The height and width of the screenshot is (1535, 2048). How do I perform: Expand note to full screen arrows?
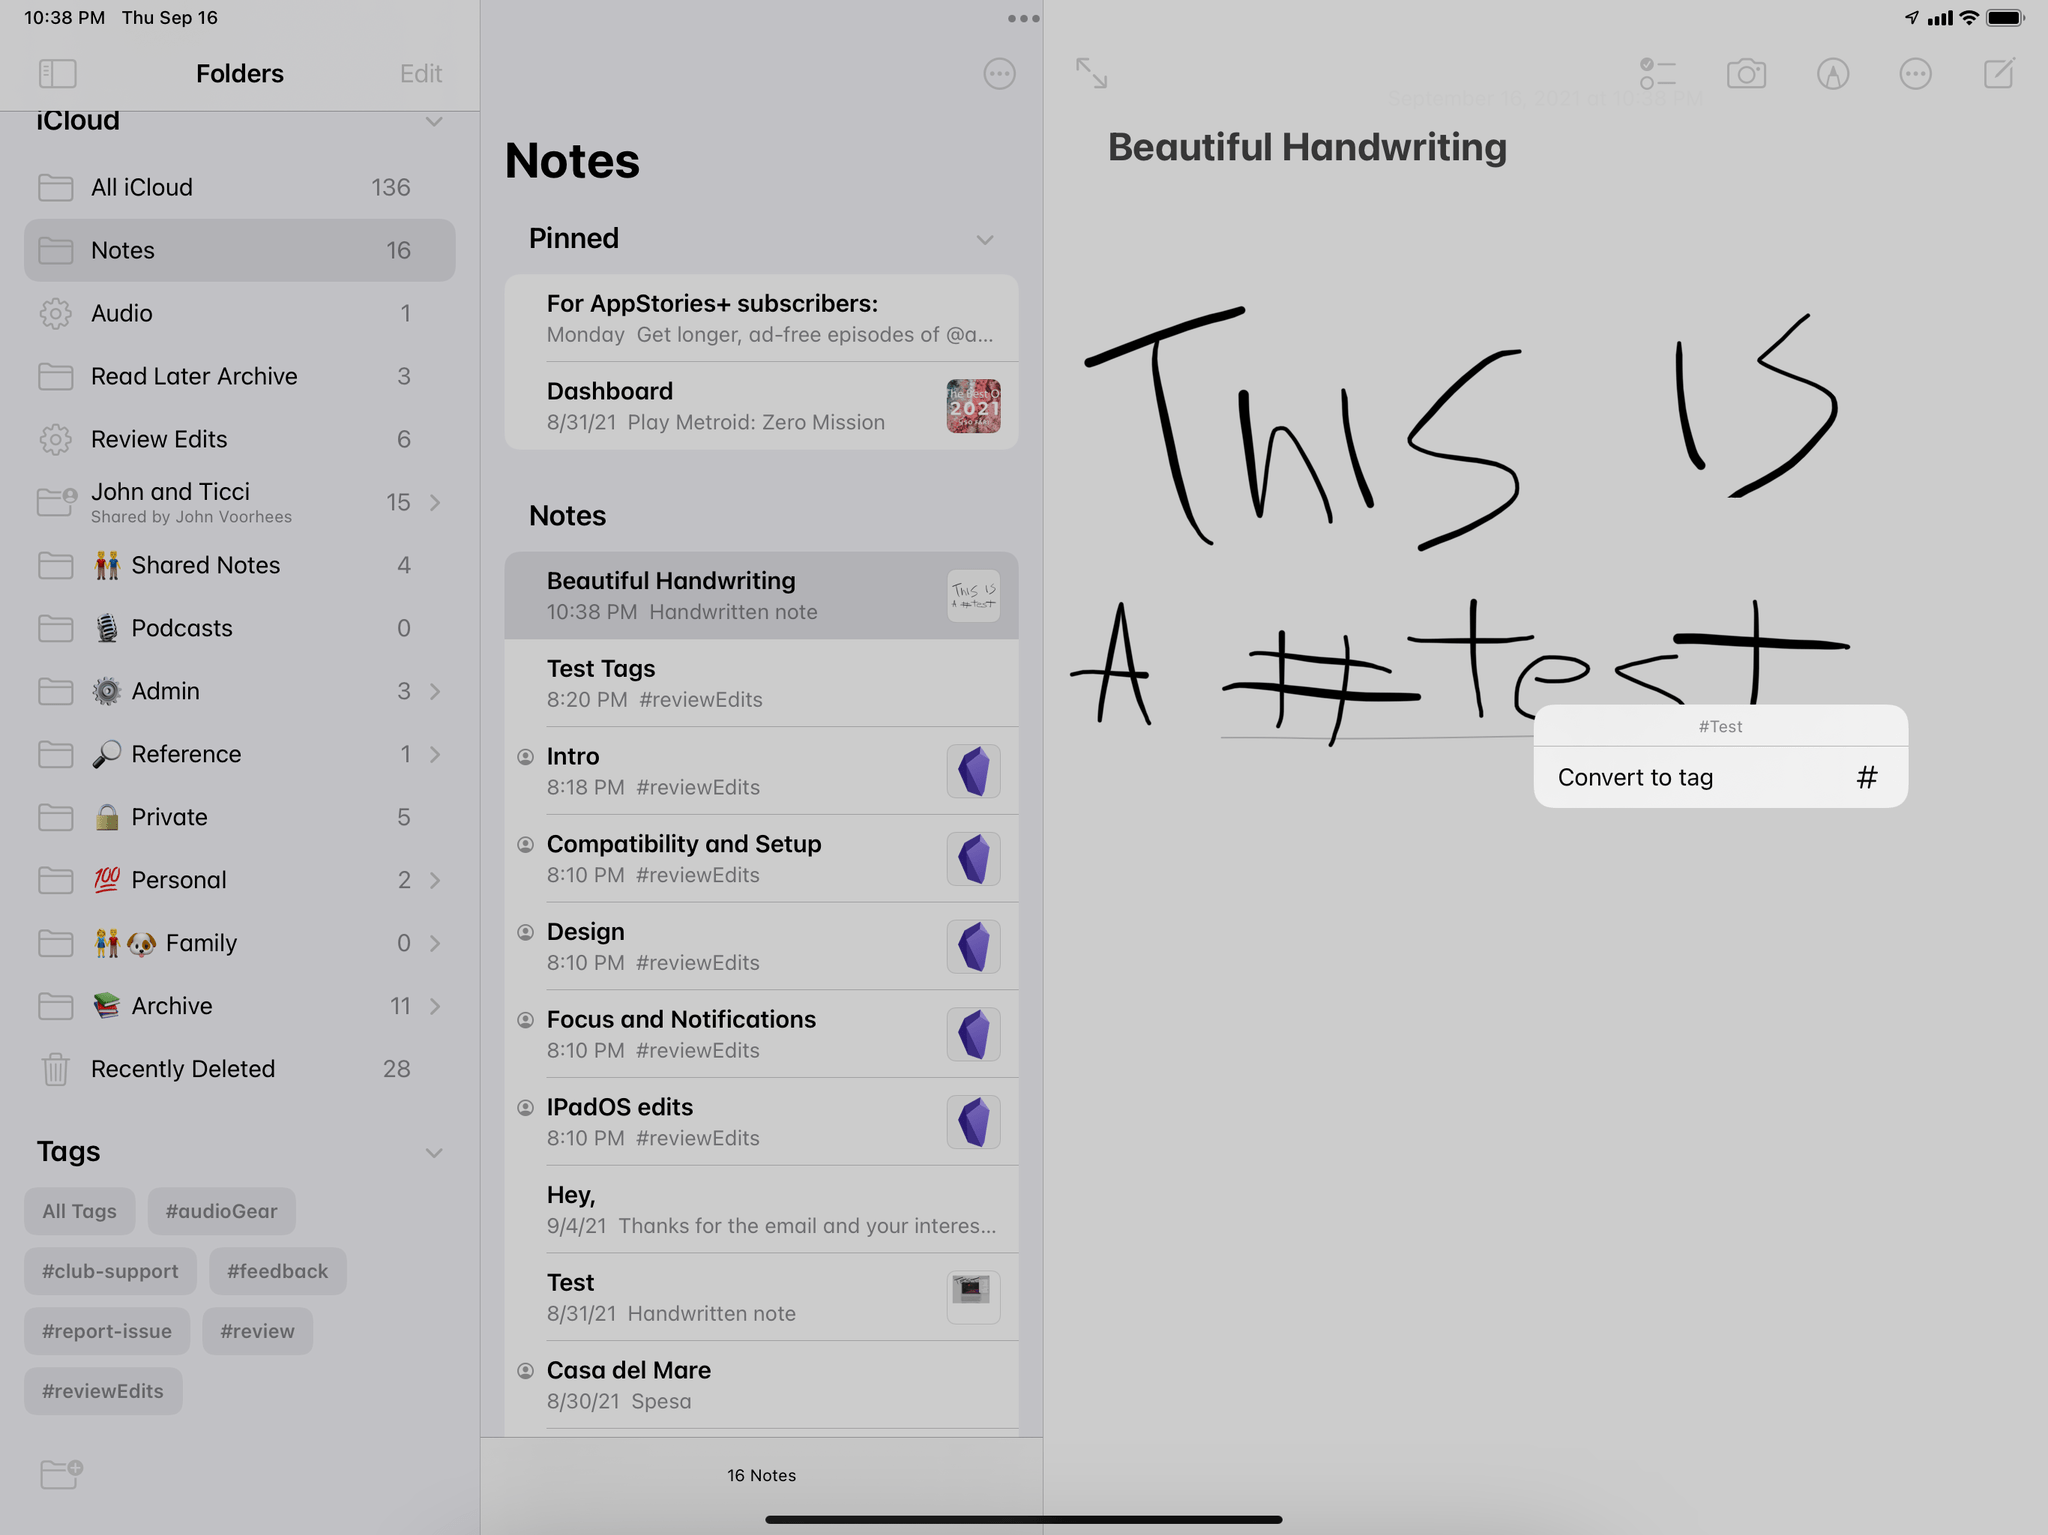point(1091,73)
